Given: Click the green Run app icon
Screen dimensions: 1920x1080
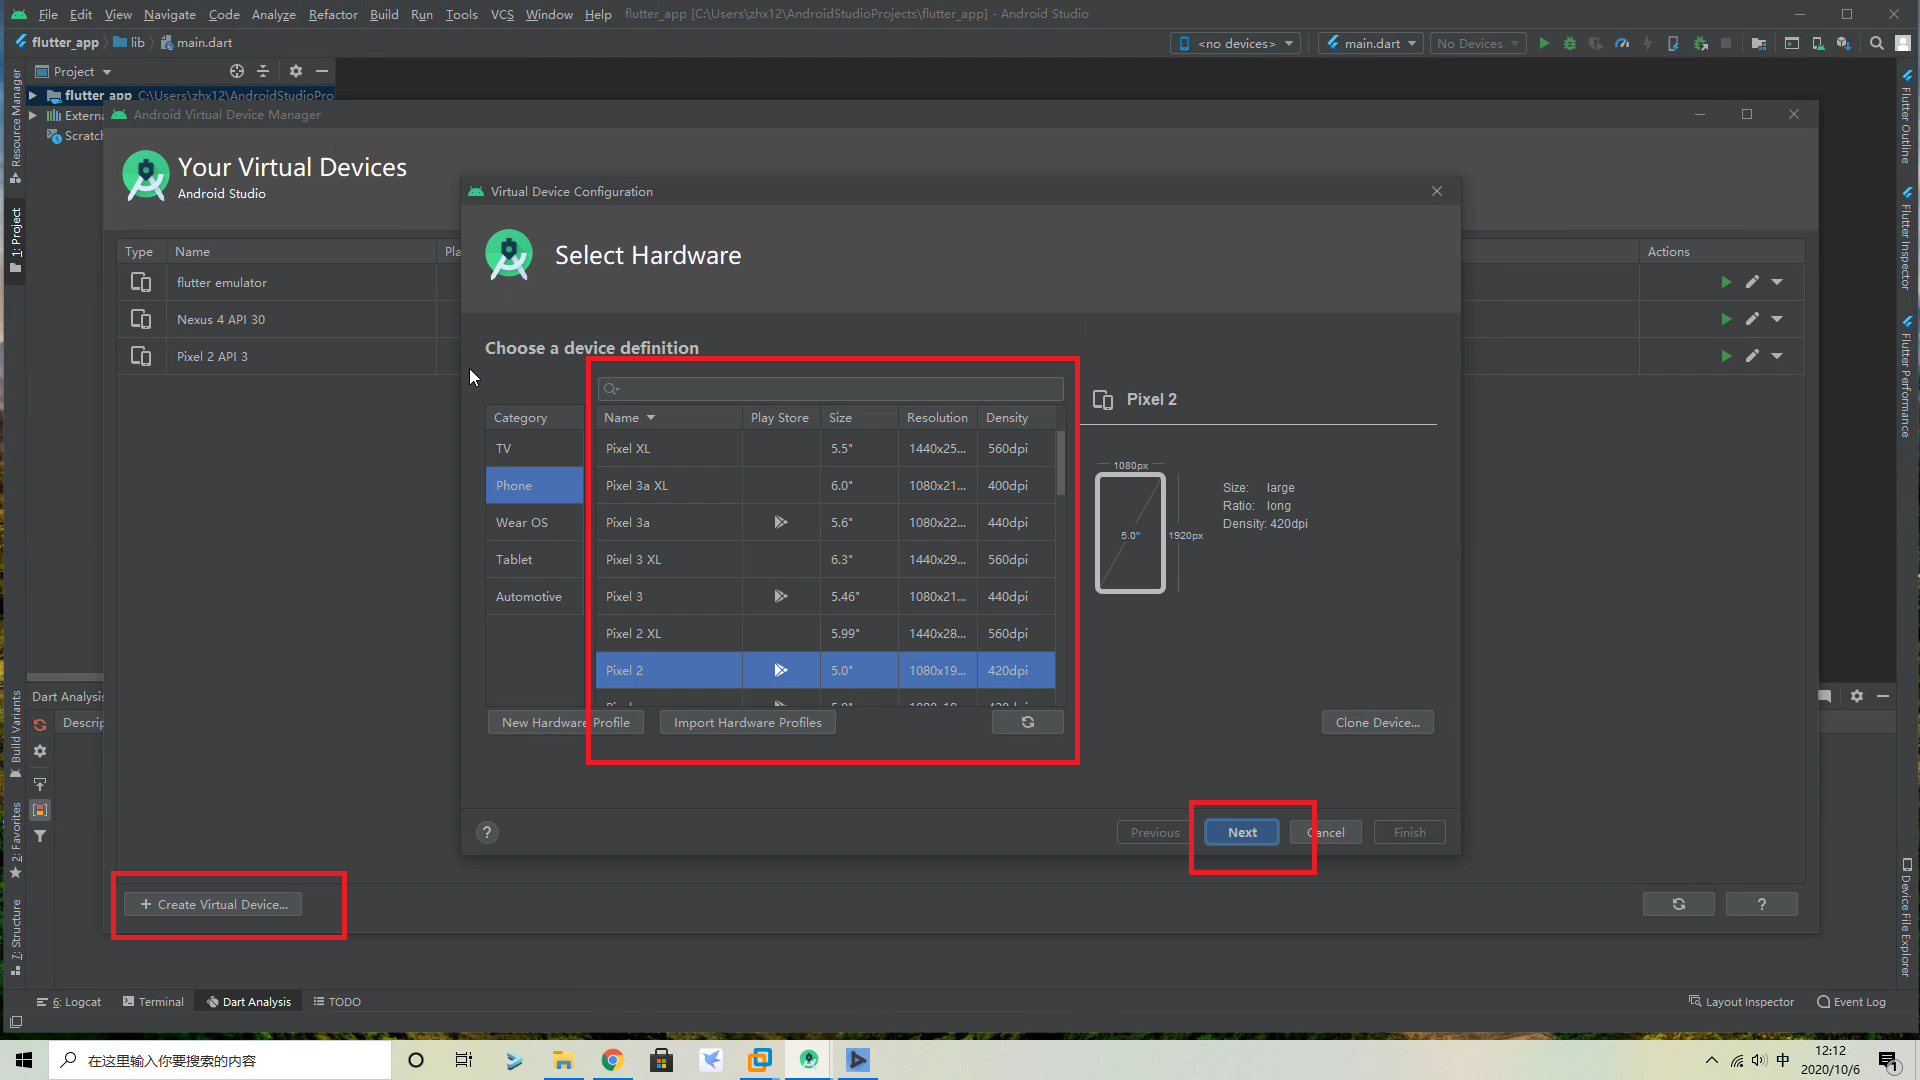Looking at the screenshot, I should coord(1544,43).
